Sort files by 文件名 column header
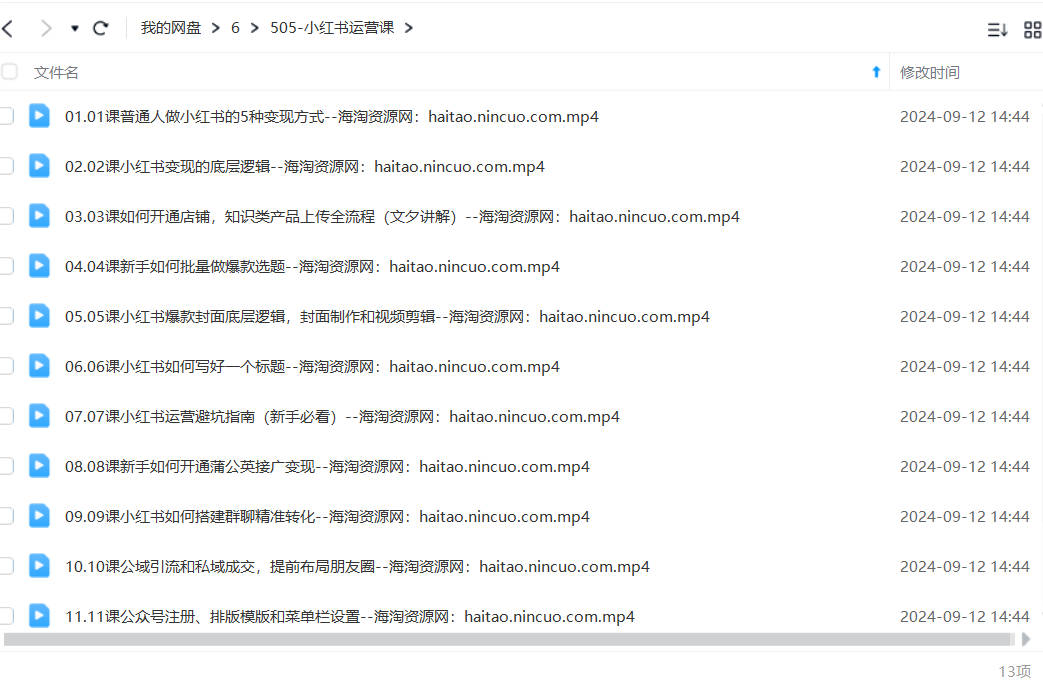This screenshot has height=685, width=1043. tap(56, 72)
